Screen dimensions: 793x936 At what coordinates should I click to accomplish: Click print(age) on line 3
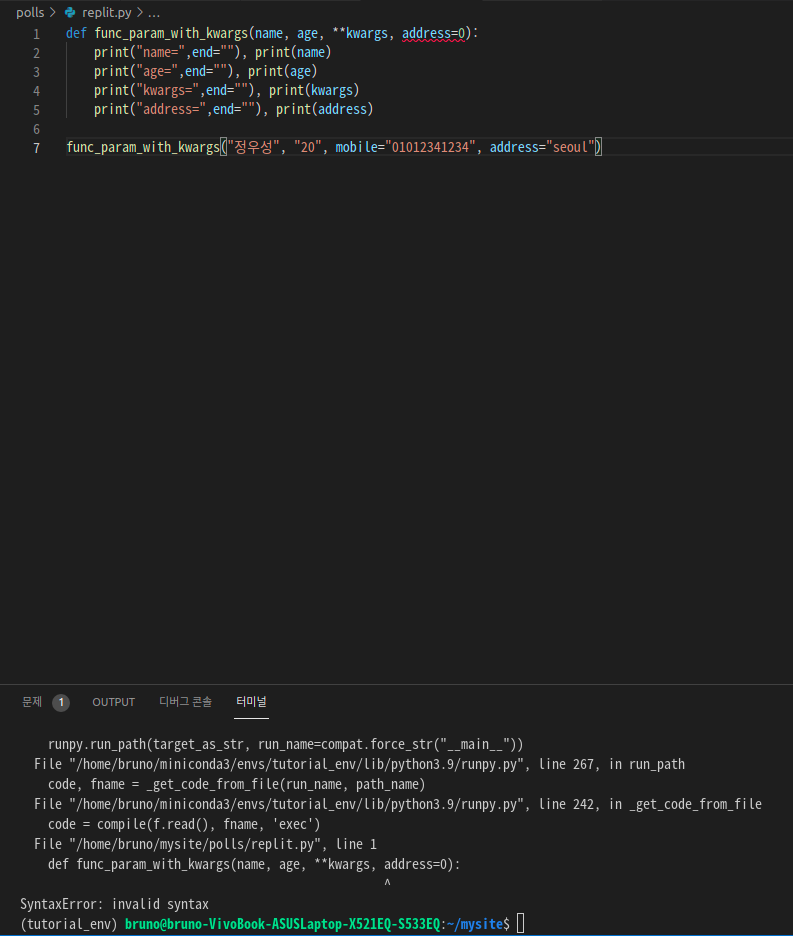tap(282, 72)
